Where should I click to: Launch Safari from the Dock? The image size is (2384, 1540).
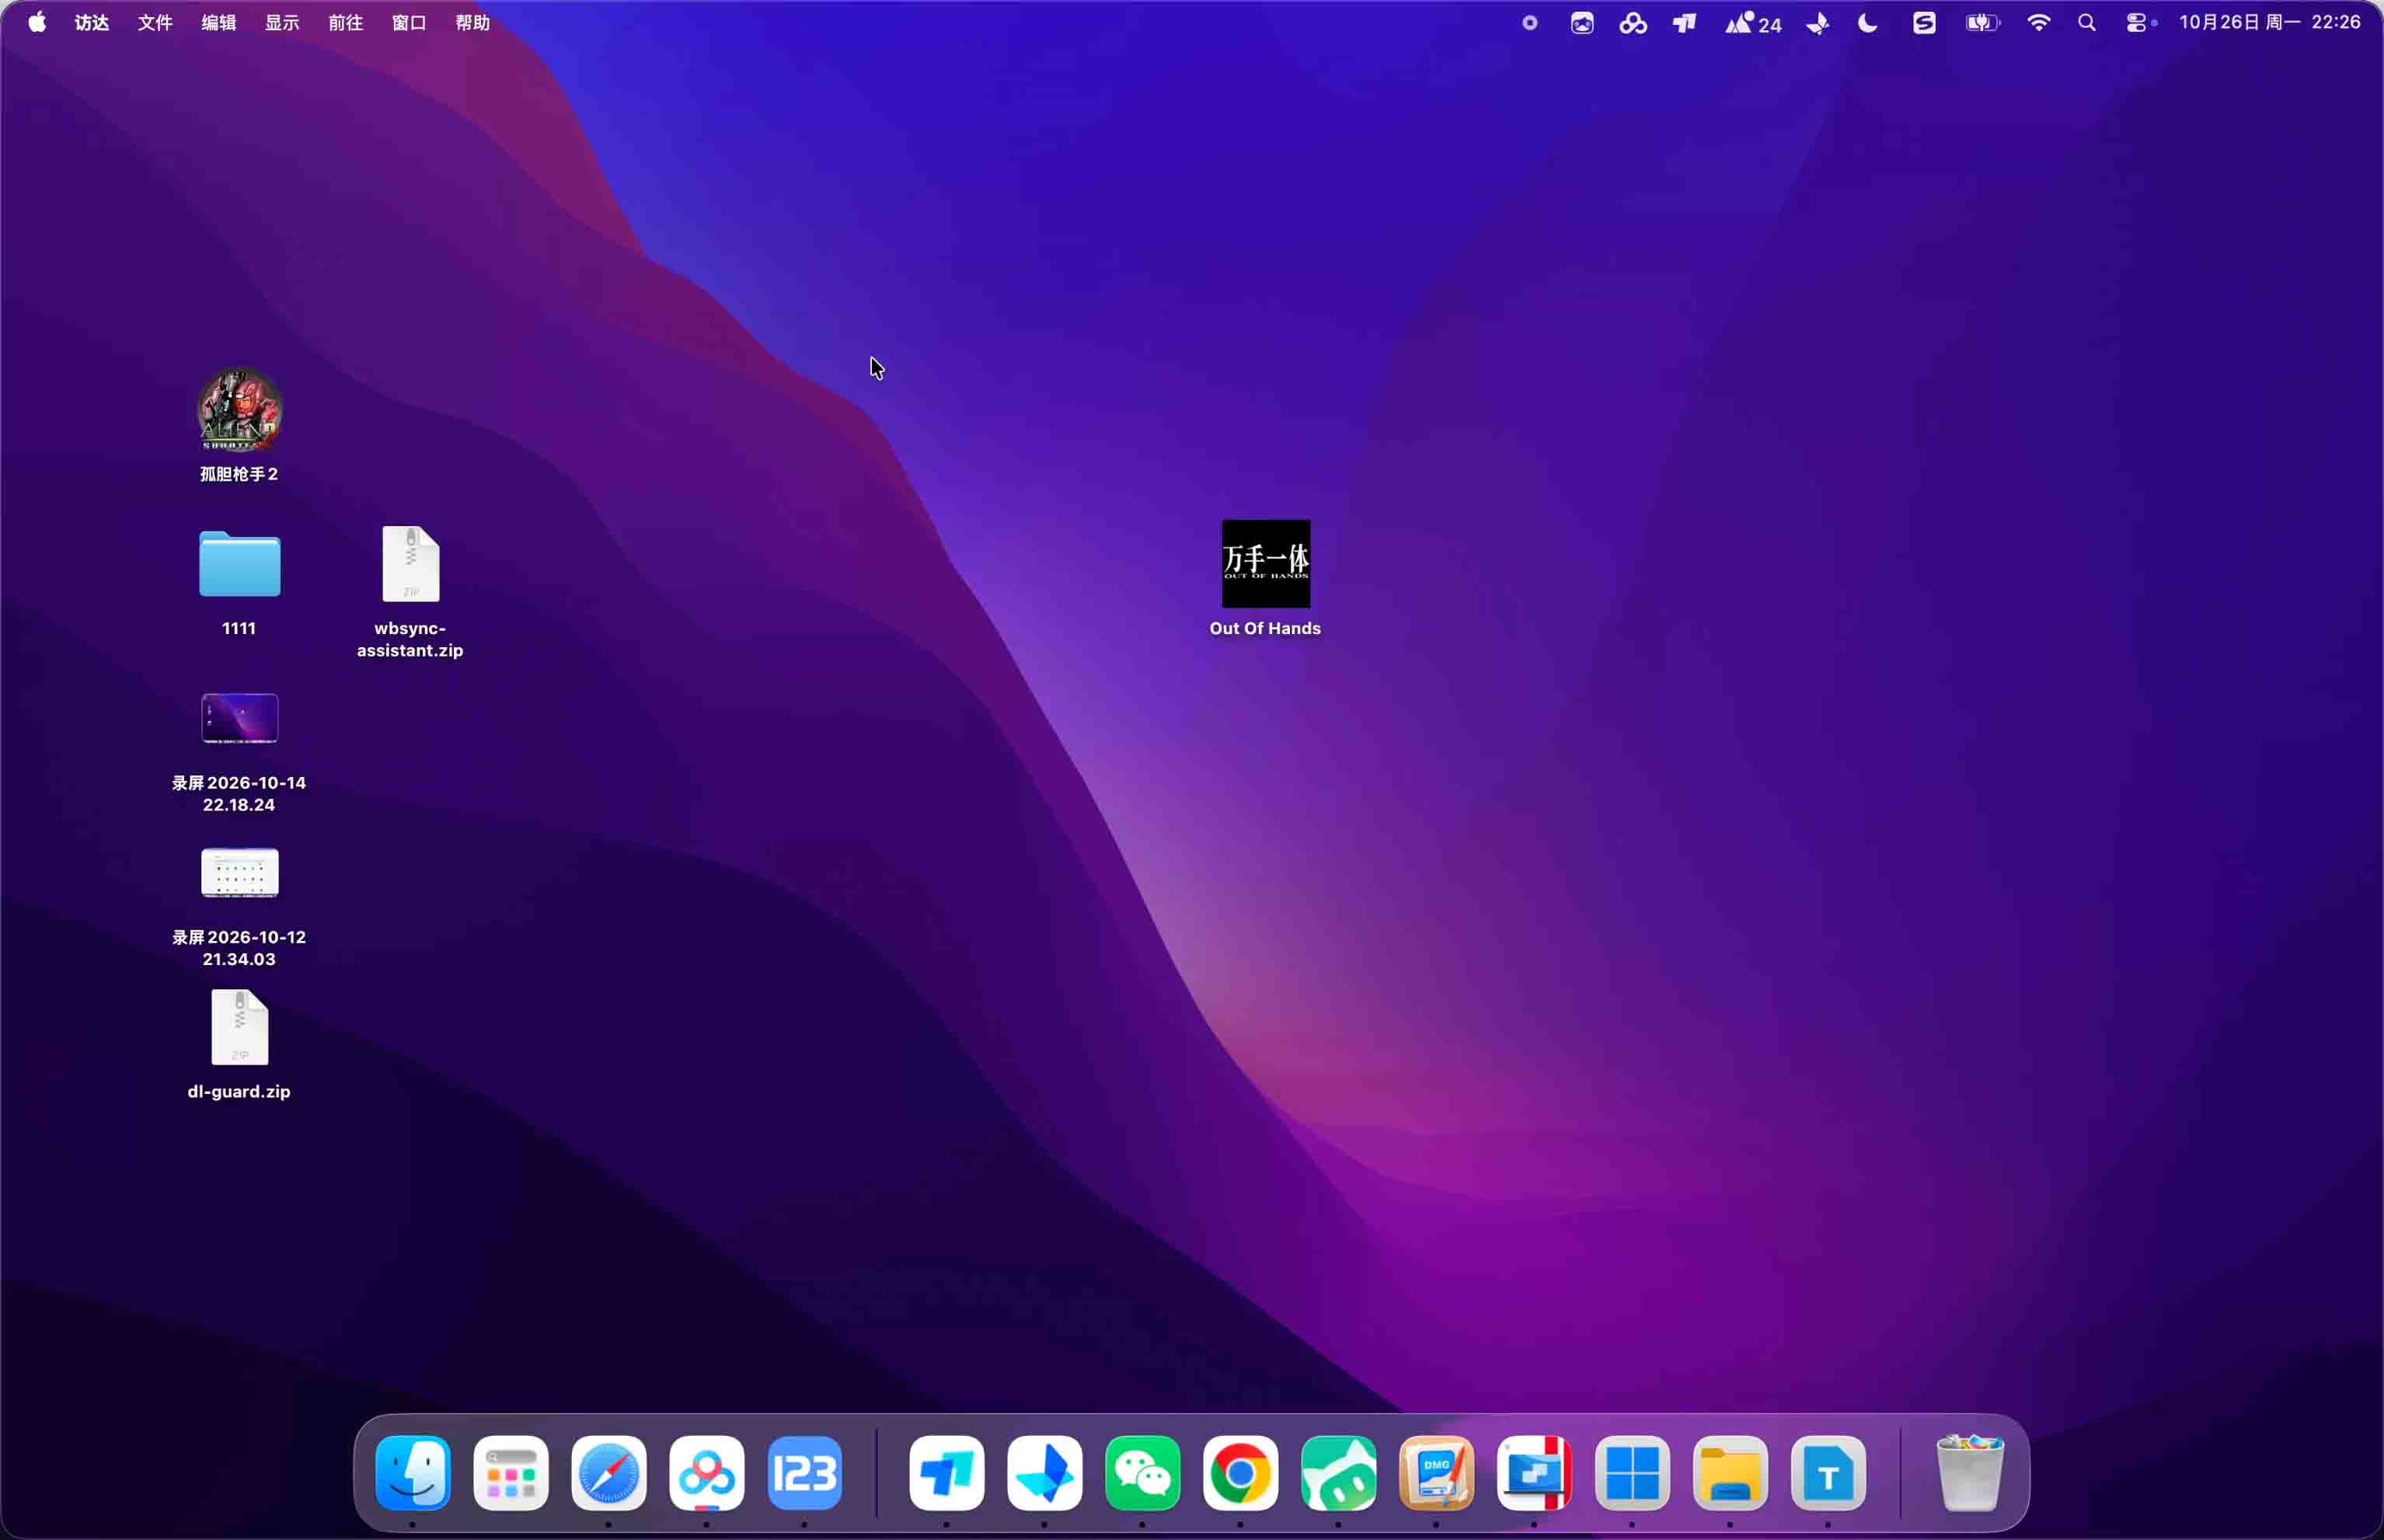[x=608, y=1473]
